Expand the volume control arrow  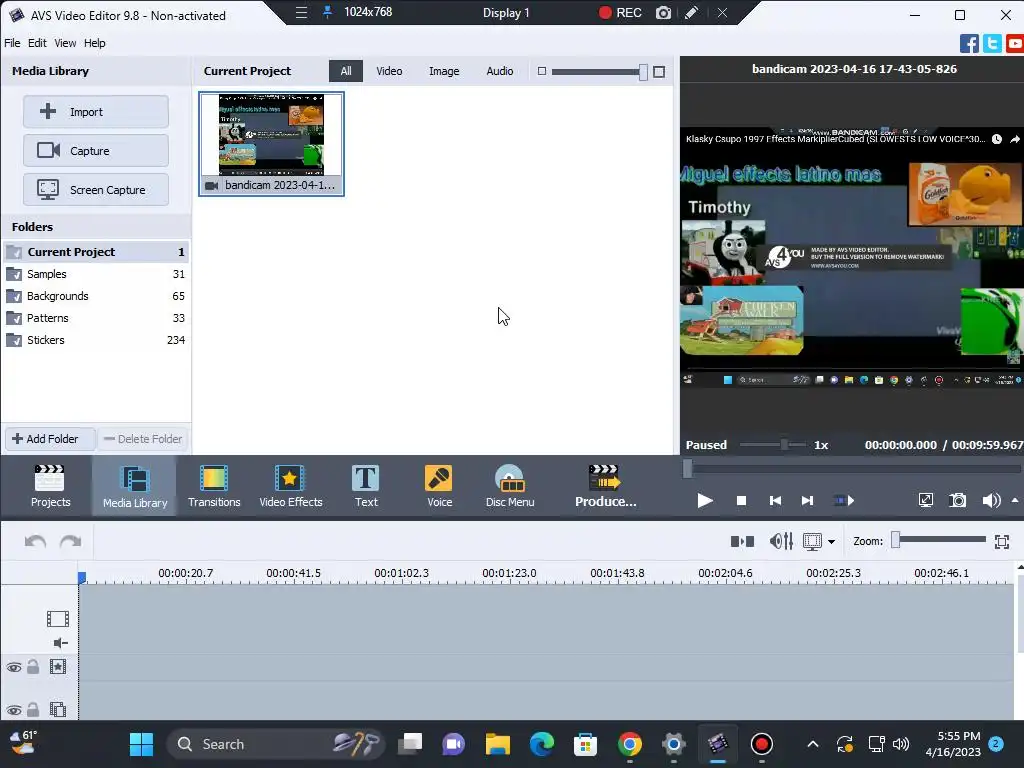[1015, 500]
